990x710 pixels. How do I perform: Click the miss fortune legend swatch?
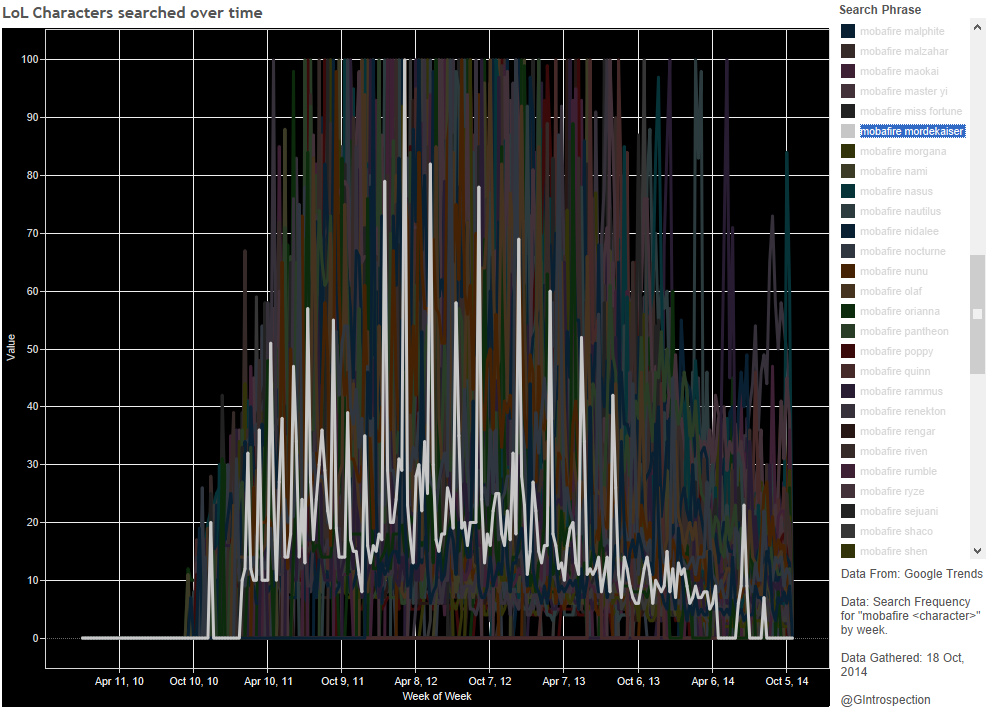pyautogui.click(x=848, y=111)
